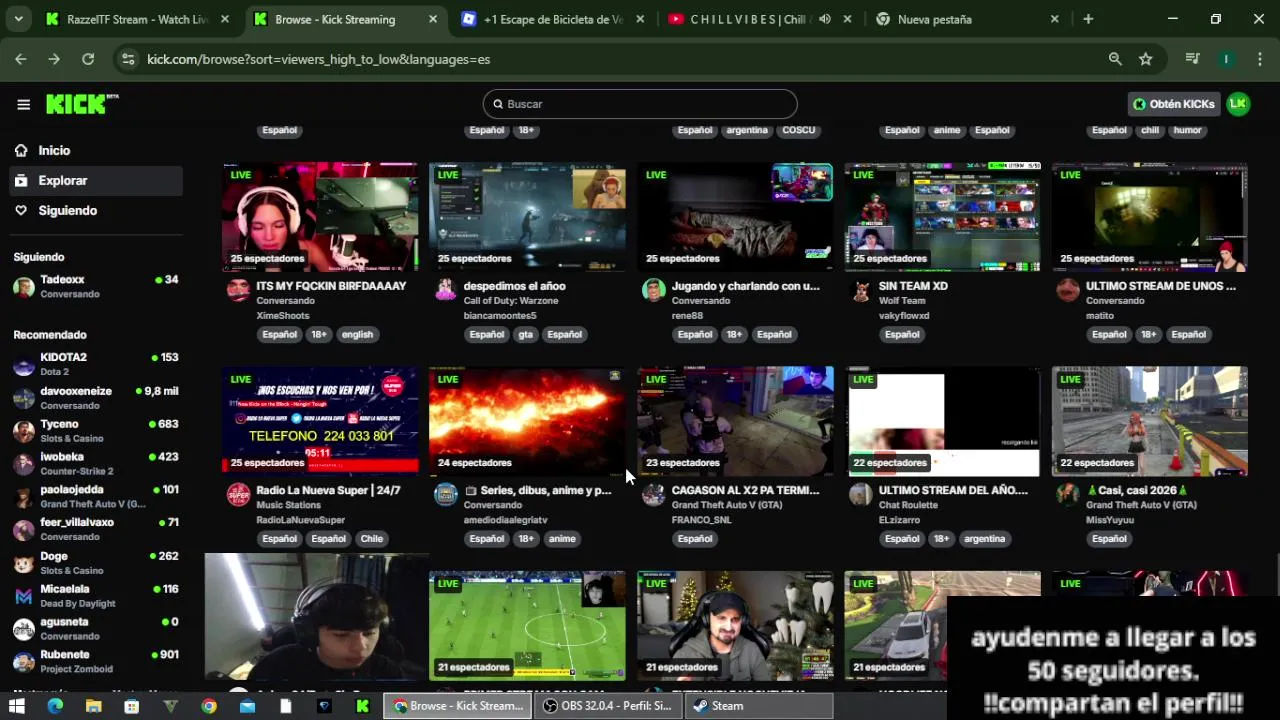
Task: Click the Inicio home icon in sidebar
Action: click(21, 150)
